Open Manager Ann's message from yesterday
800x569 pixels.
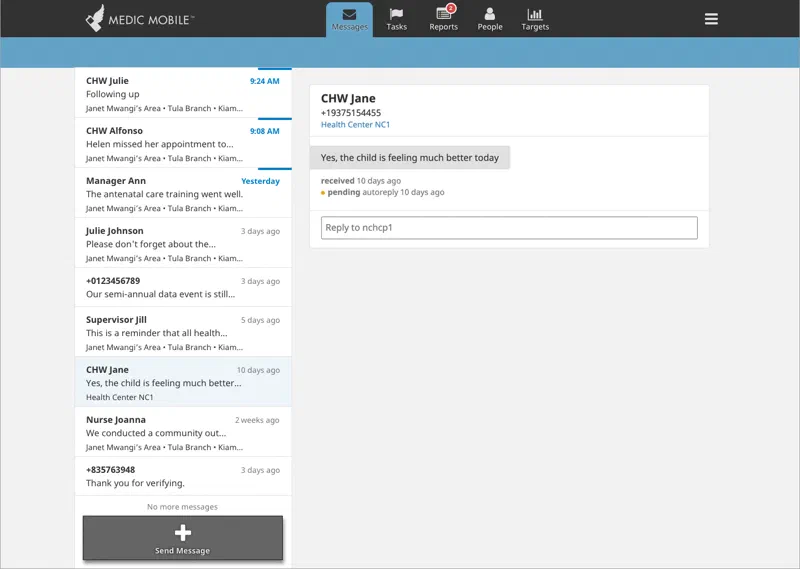point(183,194)
